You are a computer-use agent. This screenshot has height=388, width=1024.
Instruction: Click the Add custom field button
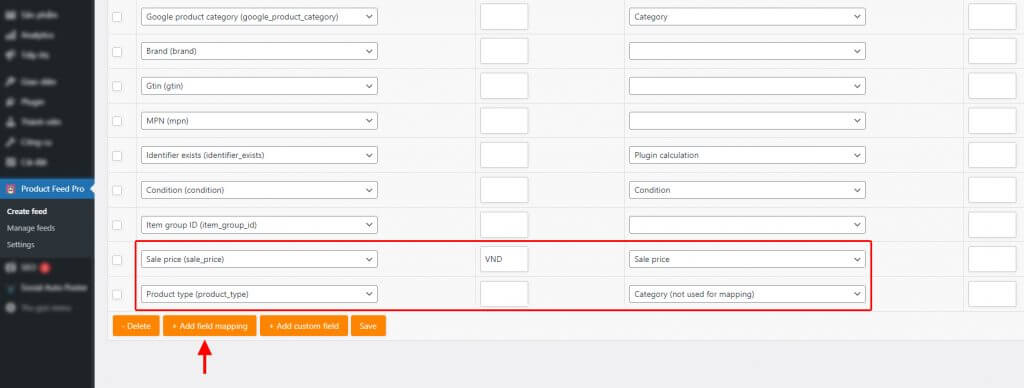coord(304,326)
